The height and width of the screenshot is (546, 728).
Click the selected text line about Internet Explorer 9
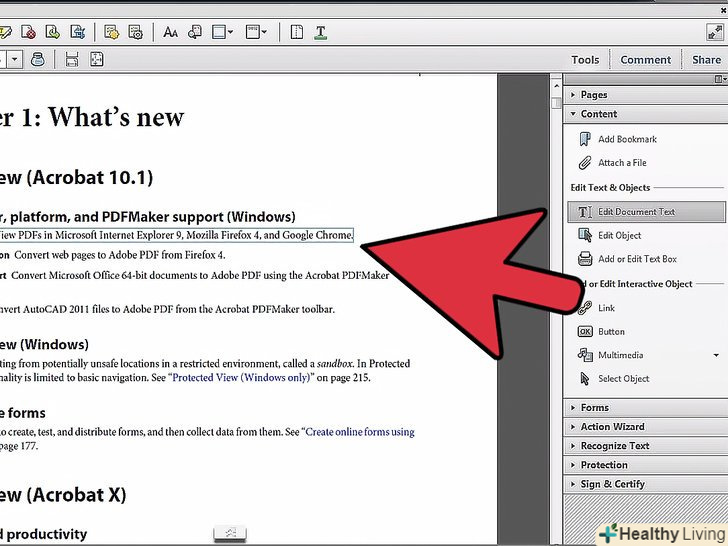176,235
